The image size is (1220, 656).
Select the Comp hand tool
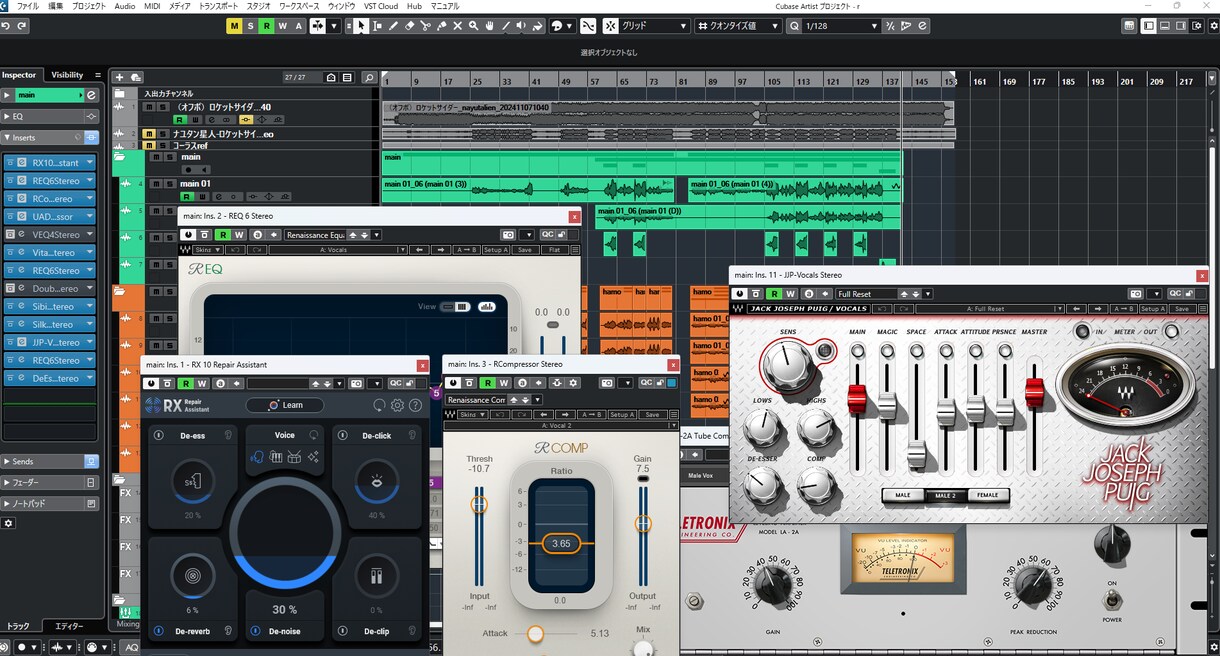tap(489, 26)
